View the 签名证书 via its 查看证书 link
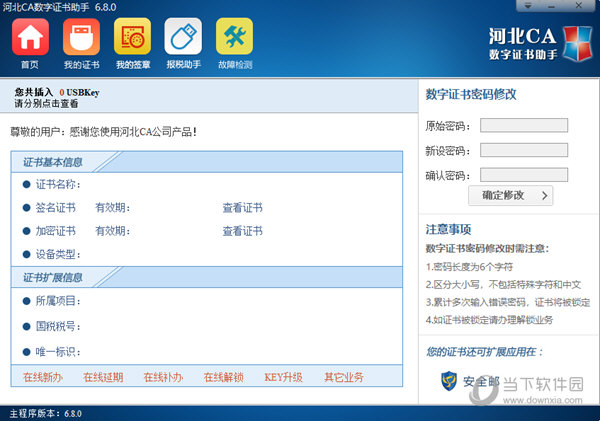This screenshot has height=421, width=600. click(243, 208)
